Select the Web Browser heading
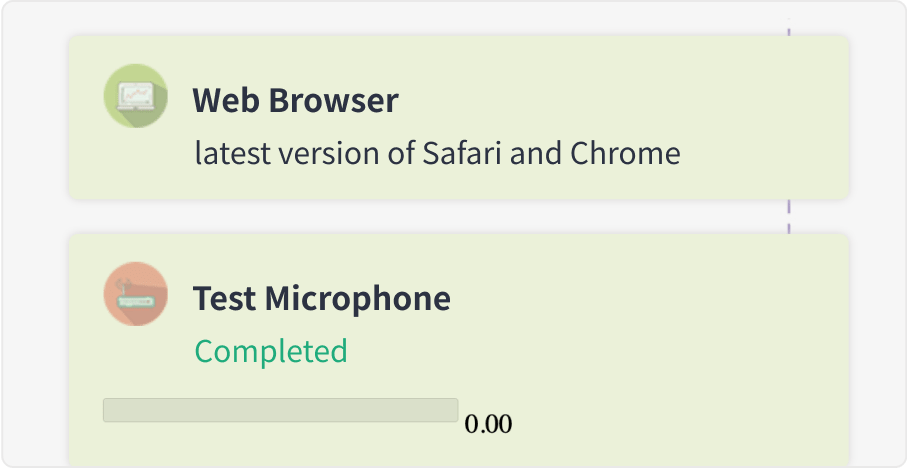This screenshot has width=907, height=468. click(295, 100)
